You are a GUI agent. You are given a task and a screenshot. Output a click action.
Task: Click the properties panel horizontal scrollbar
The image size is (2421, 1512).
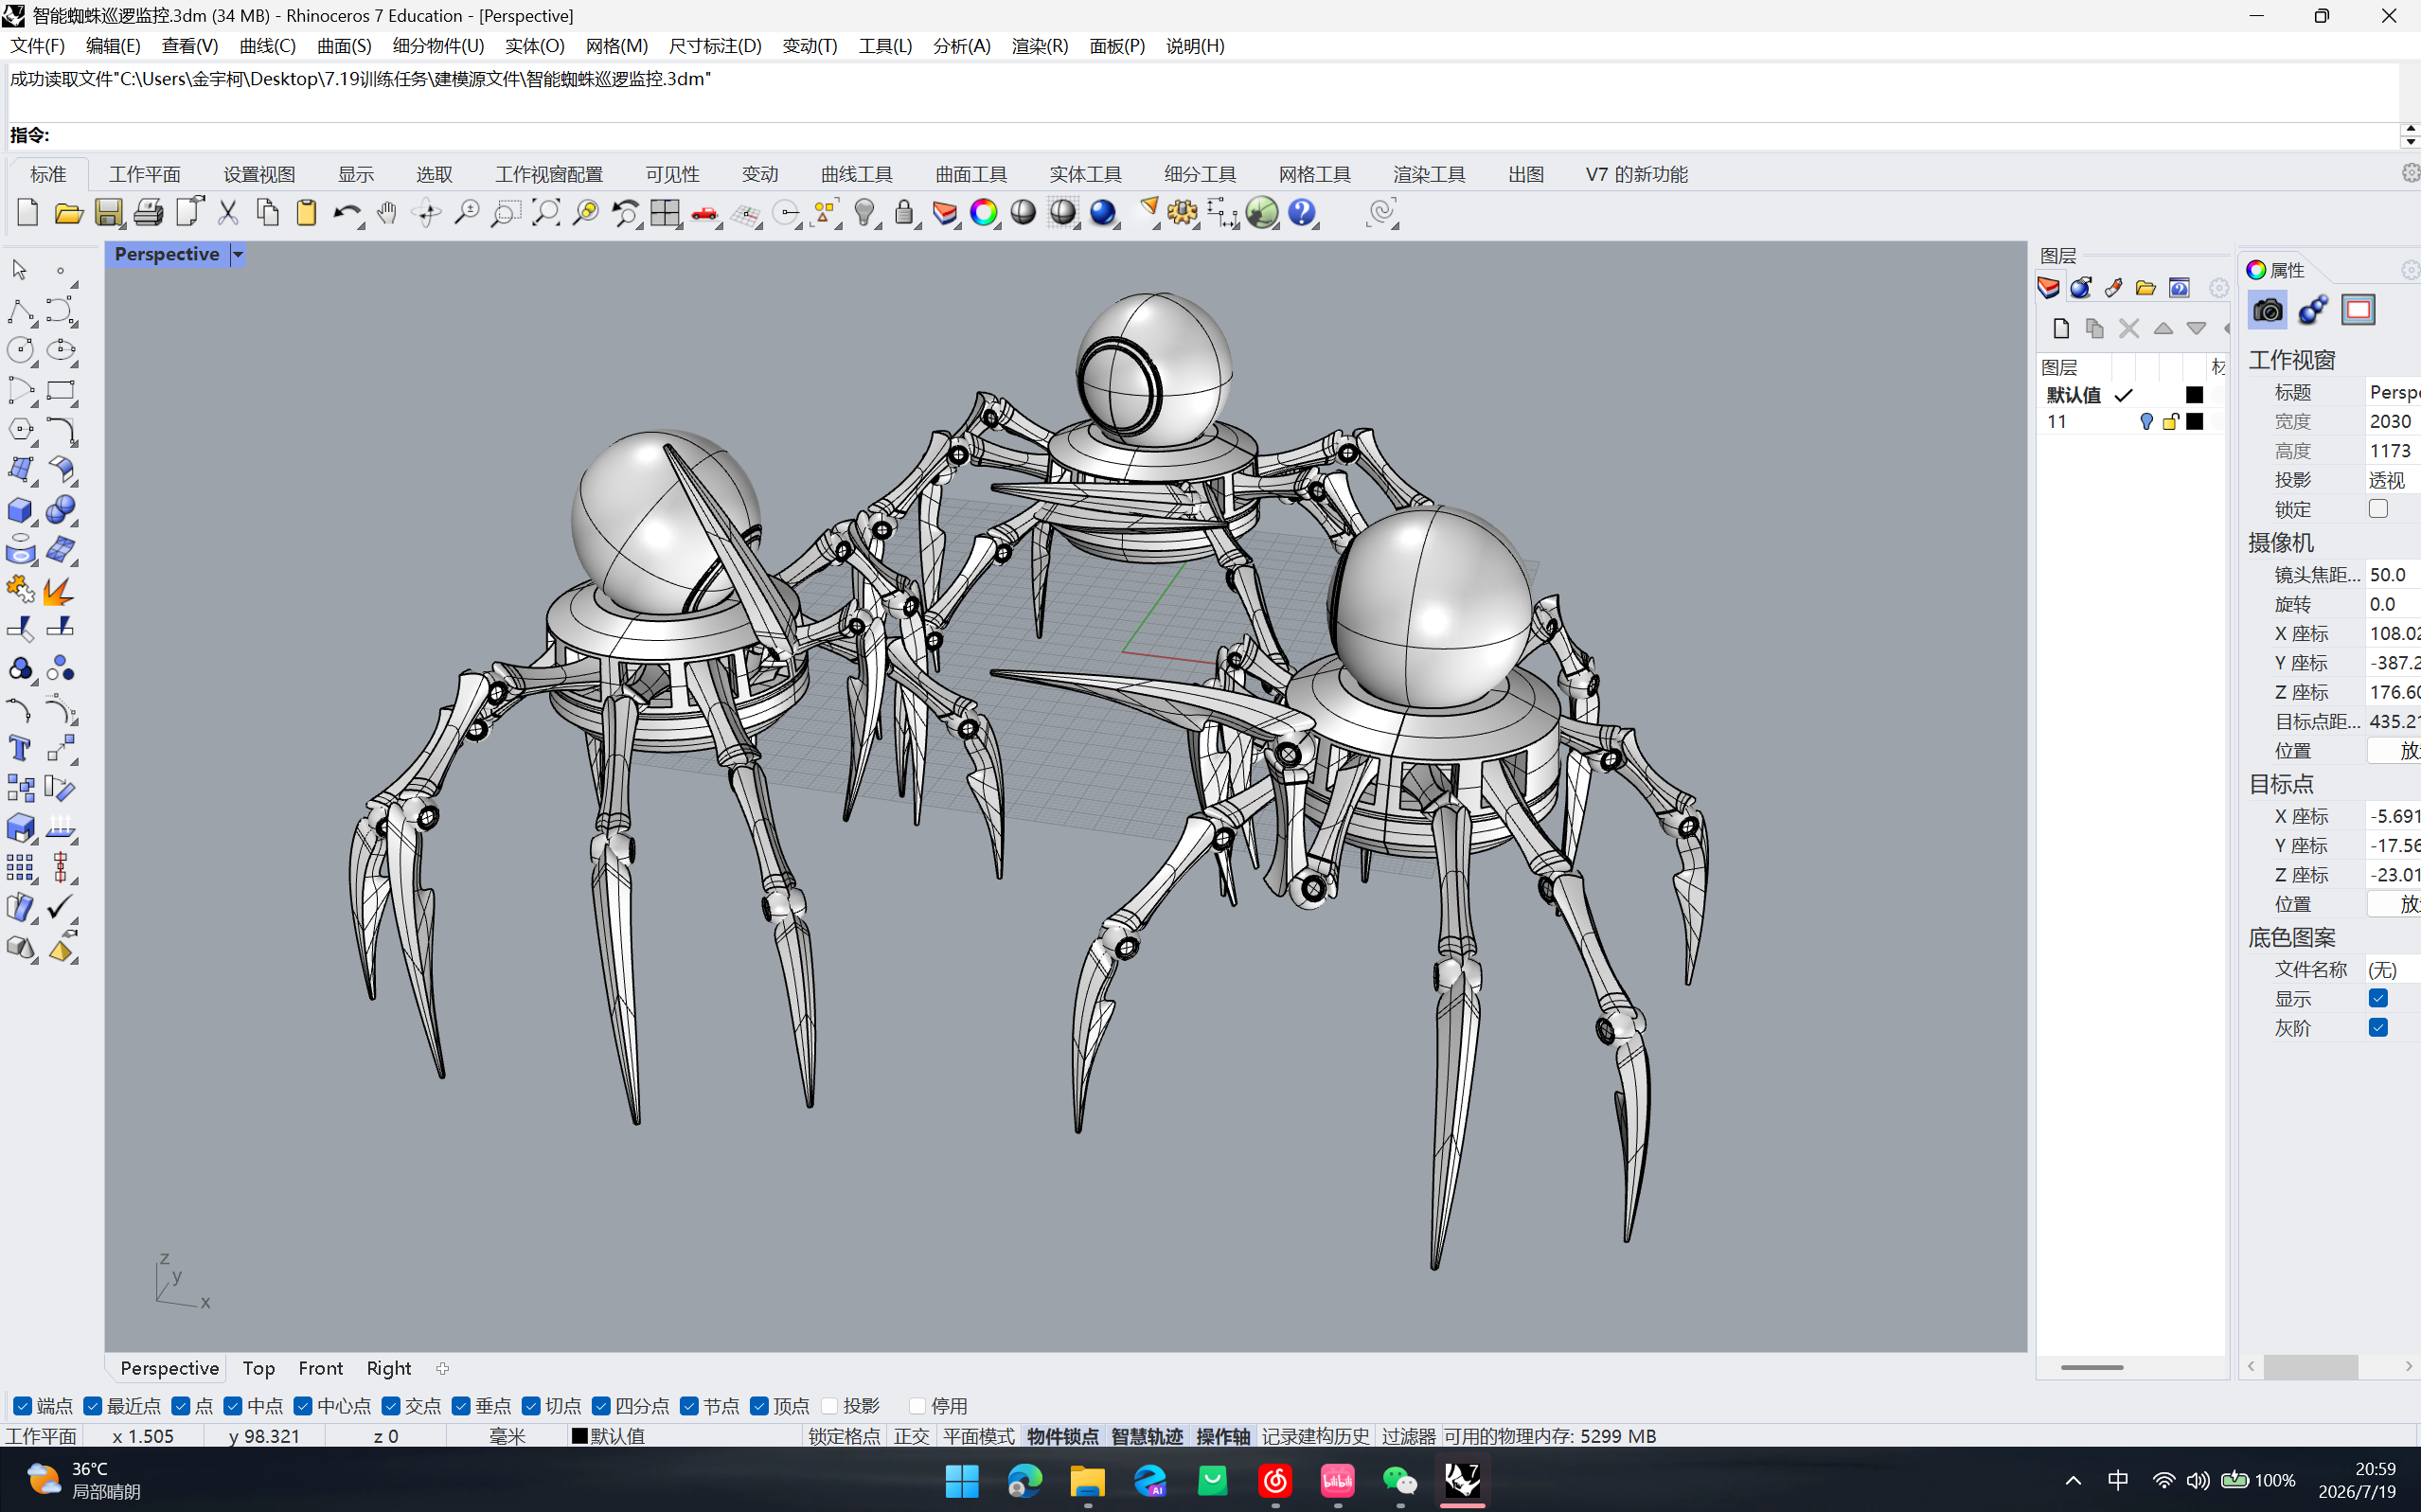(x=2311, y=1367)
